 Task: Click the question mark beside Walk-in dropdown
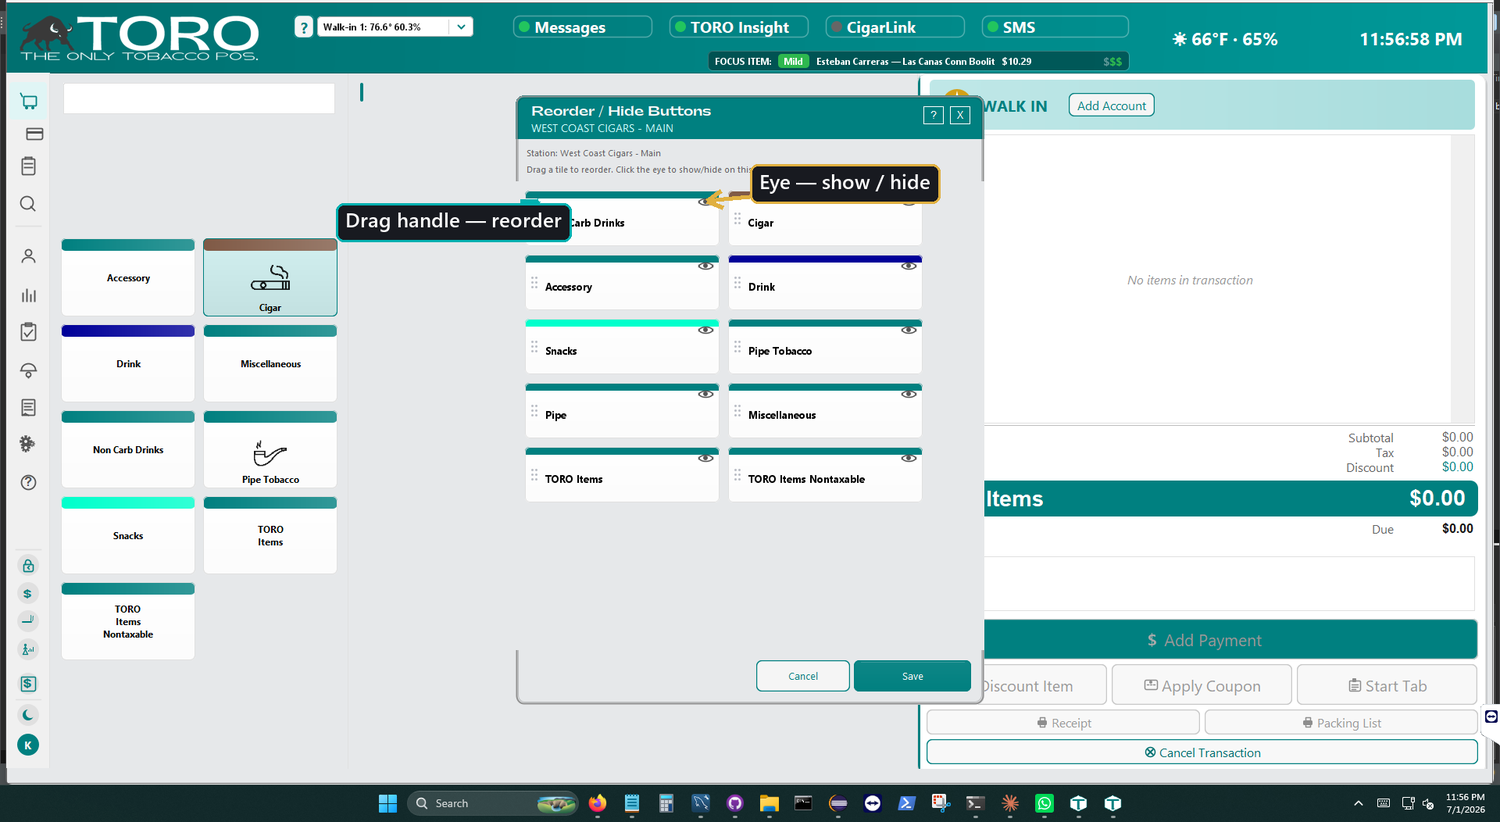click(303, 28)
